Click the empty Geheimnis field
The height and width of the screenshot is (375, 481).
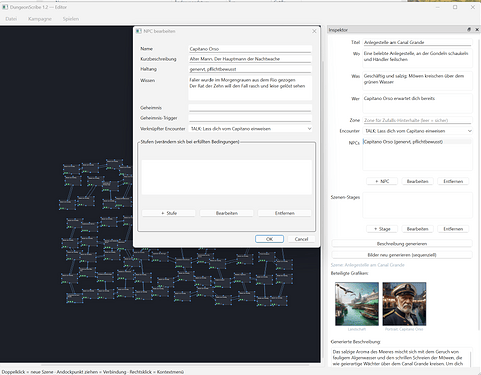250,108
